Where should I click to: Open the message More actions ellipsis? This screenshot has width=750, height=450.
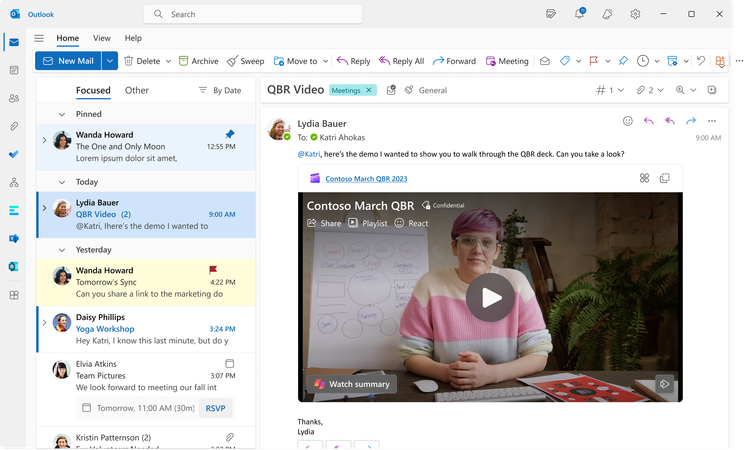(x=712, y=121)
